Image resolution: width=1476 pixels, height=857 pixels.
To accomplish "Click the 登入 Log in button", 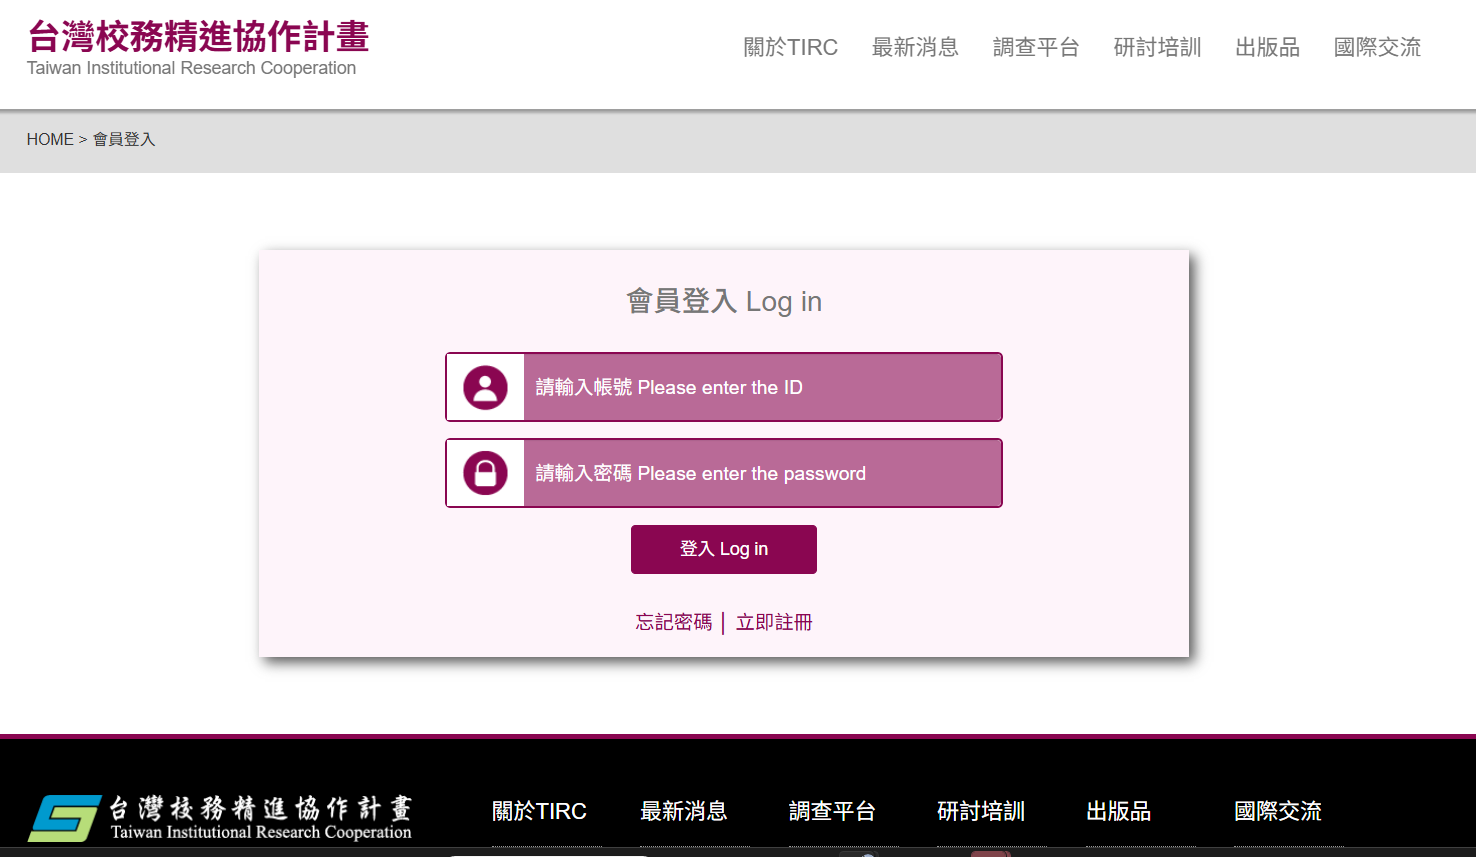I will [724, 549].
